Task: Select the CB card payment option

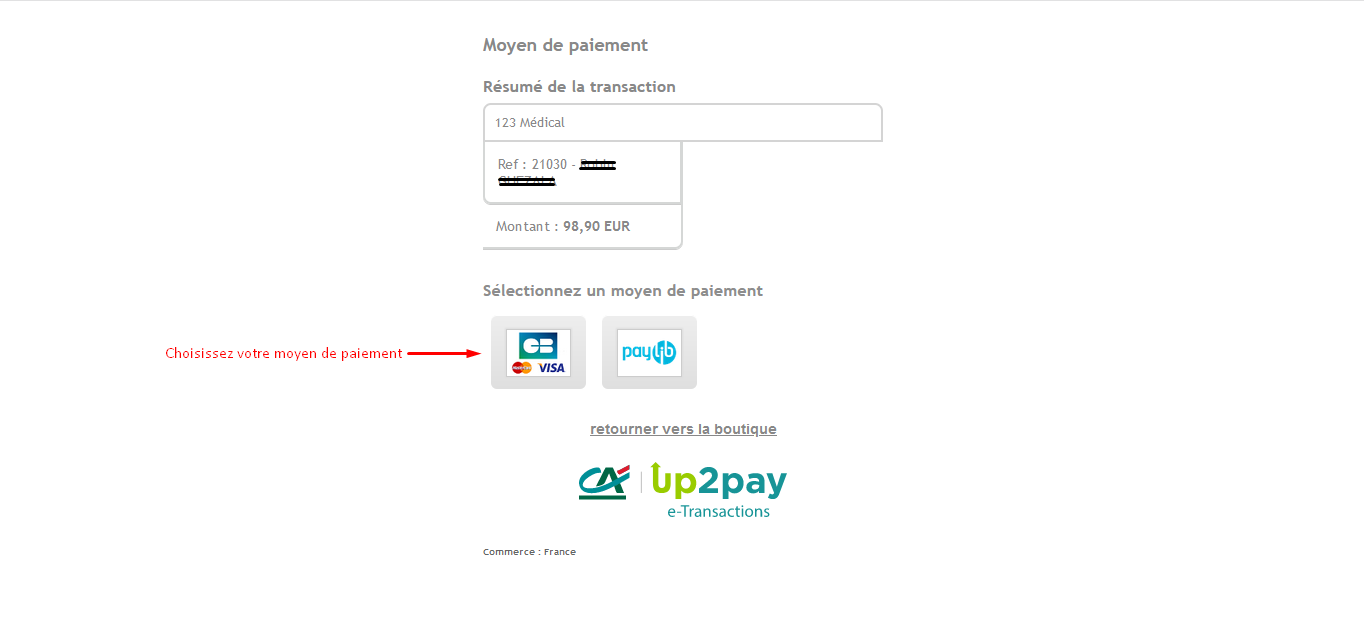Action: coord(538,353)
